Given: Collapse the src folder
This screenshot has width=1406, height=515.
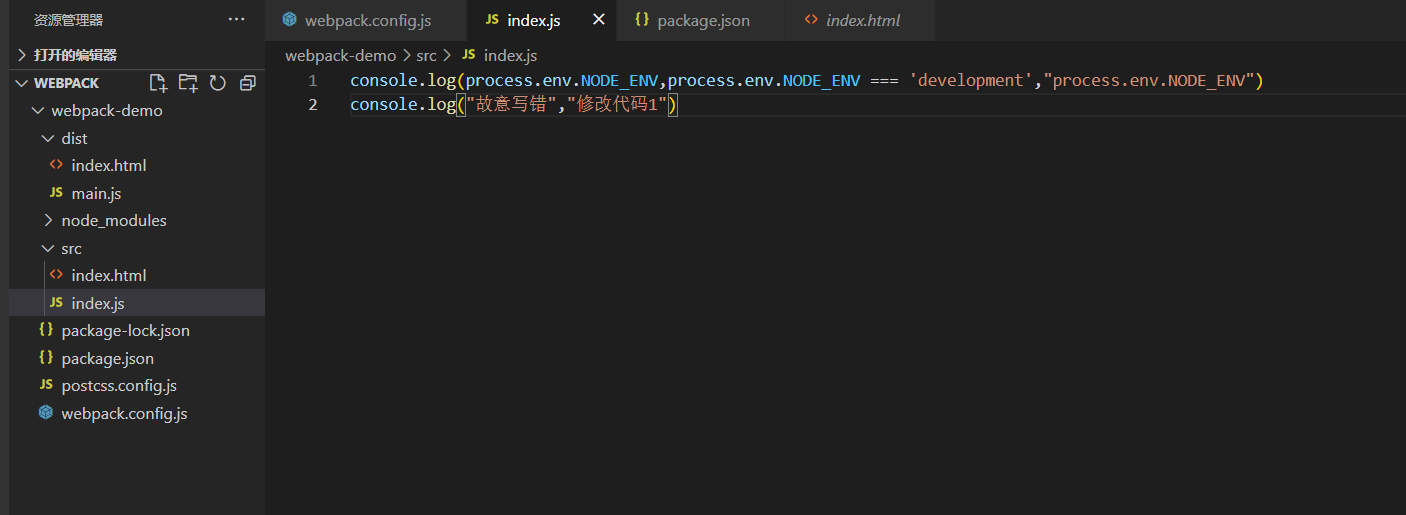Looking at the screenshot, I should (x=137, y=248).
